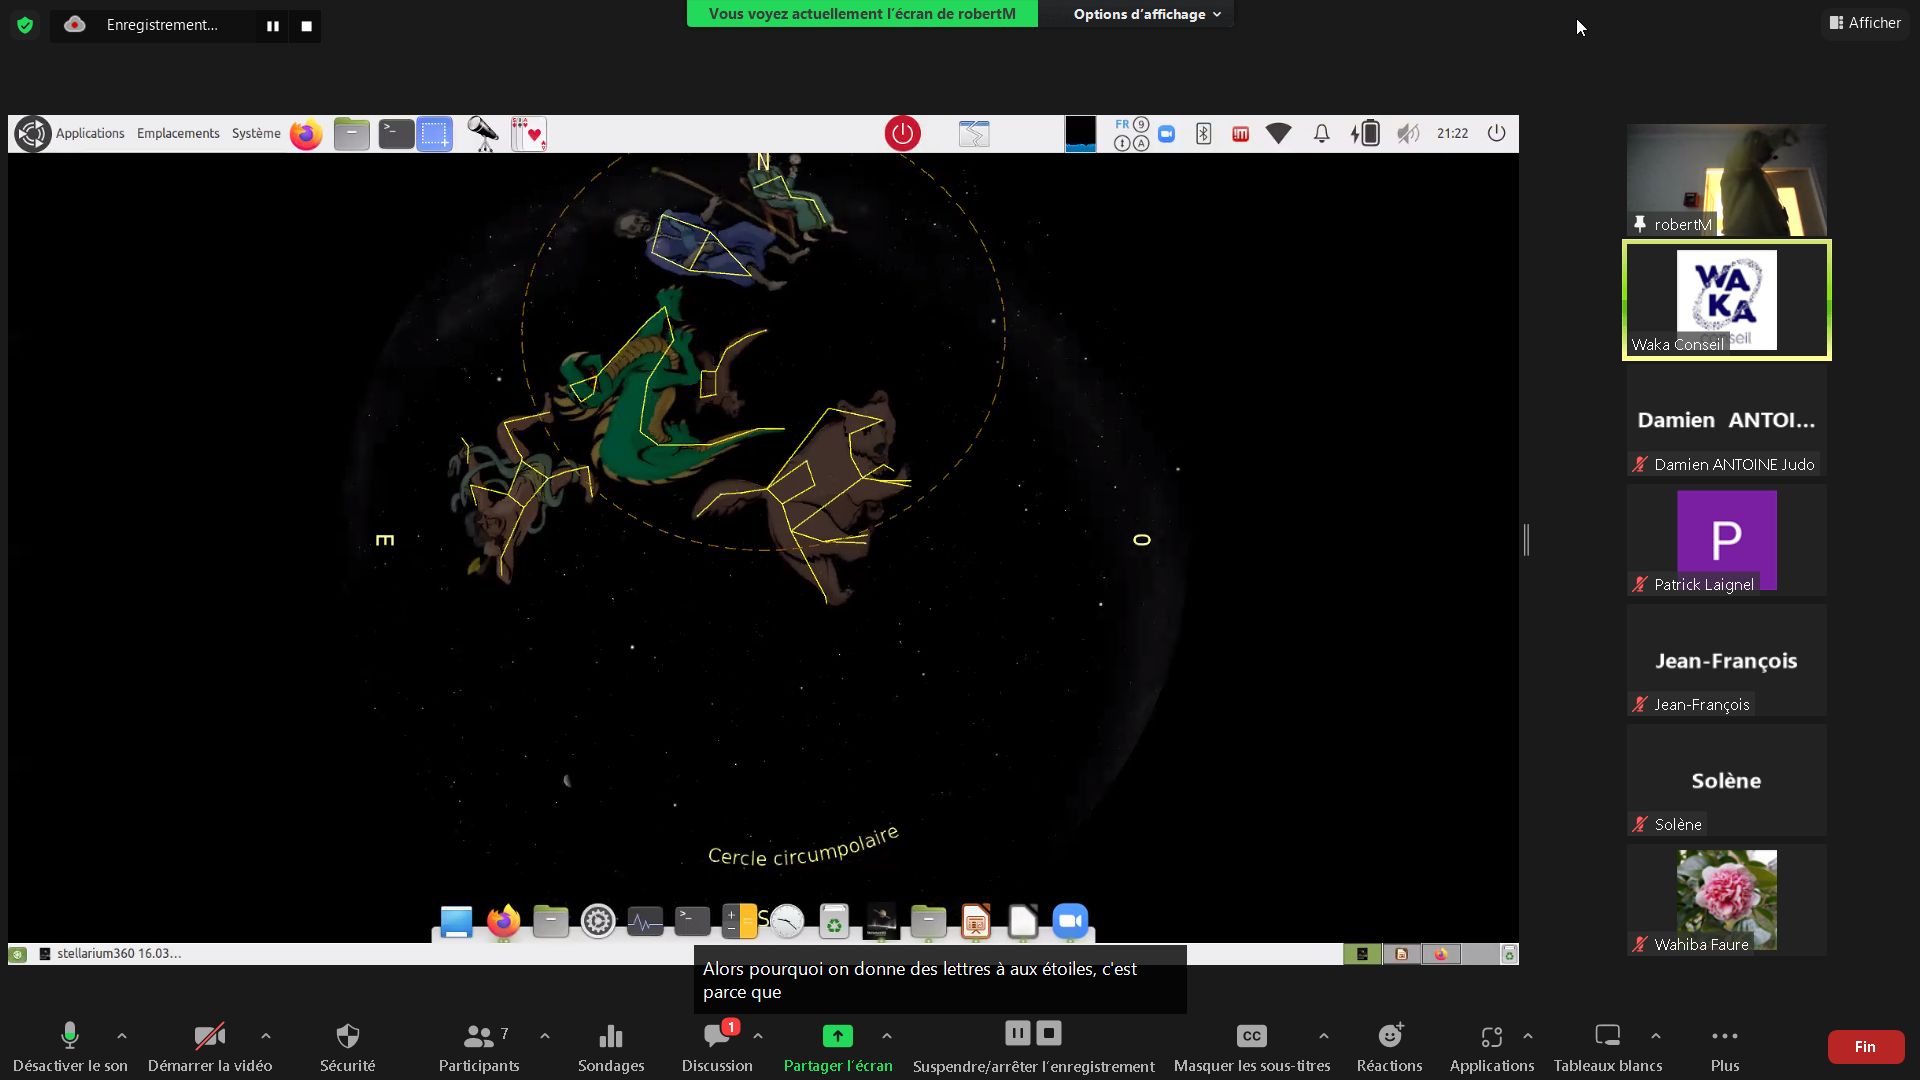Viewport: 1920px width, 1080px height.
Task: Select Patrick Laignel participant tile
Action: click(x=1726, y=540)
